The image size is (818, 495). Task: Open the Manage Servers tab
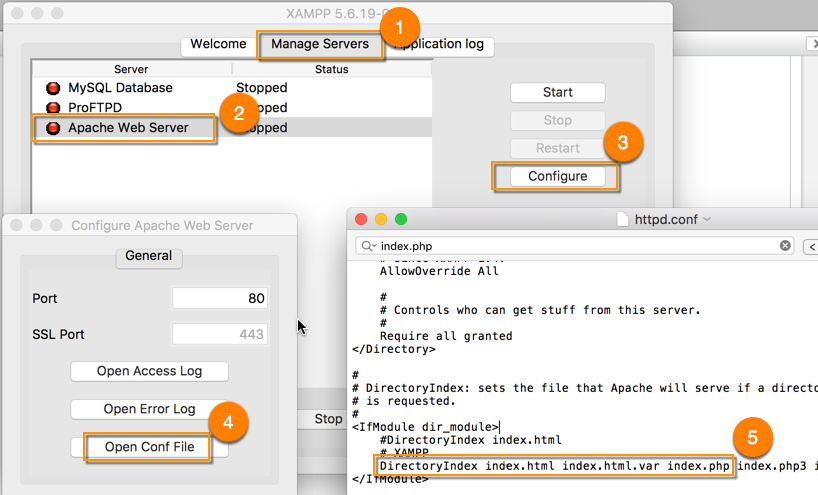[320, 44]
